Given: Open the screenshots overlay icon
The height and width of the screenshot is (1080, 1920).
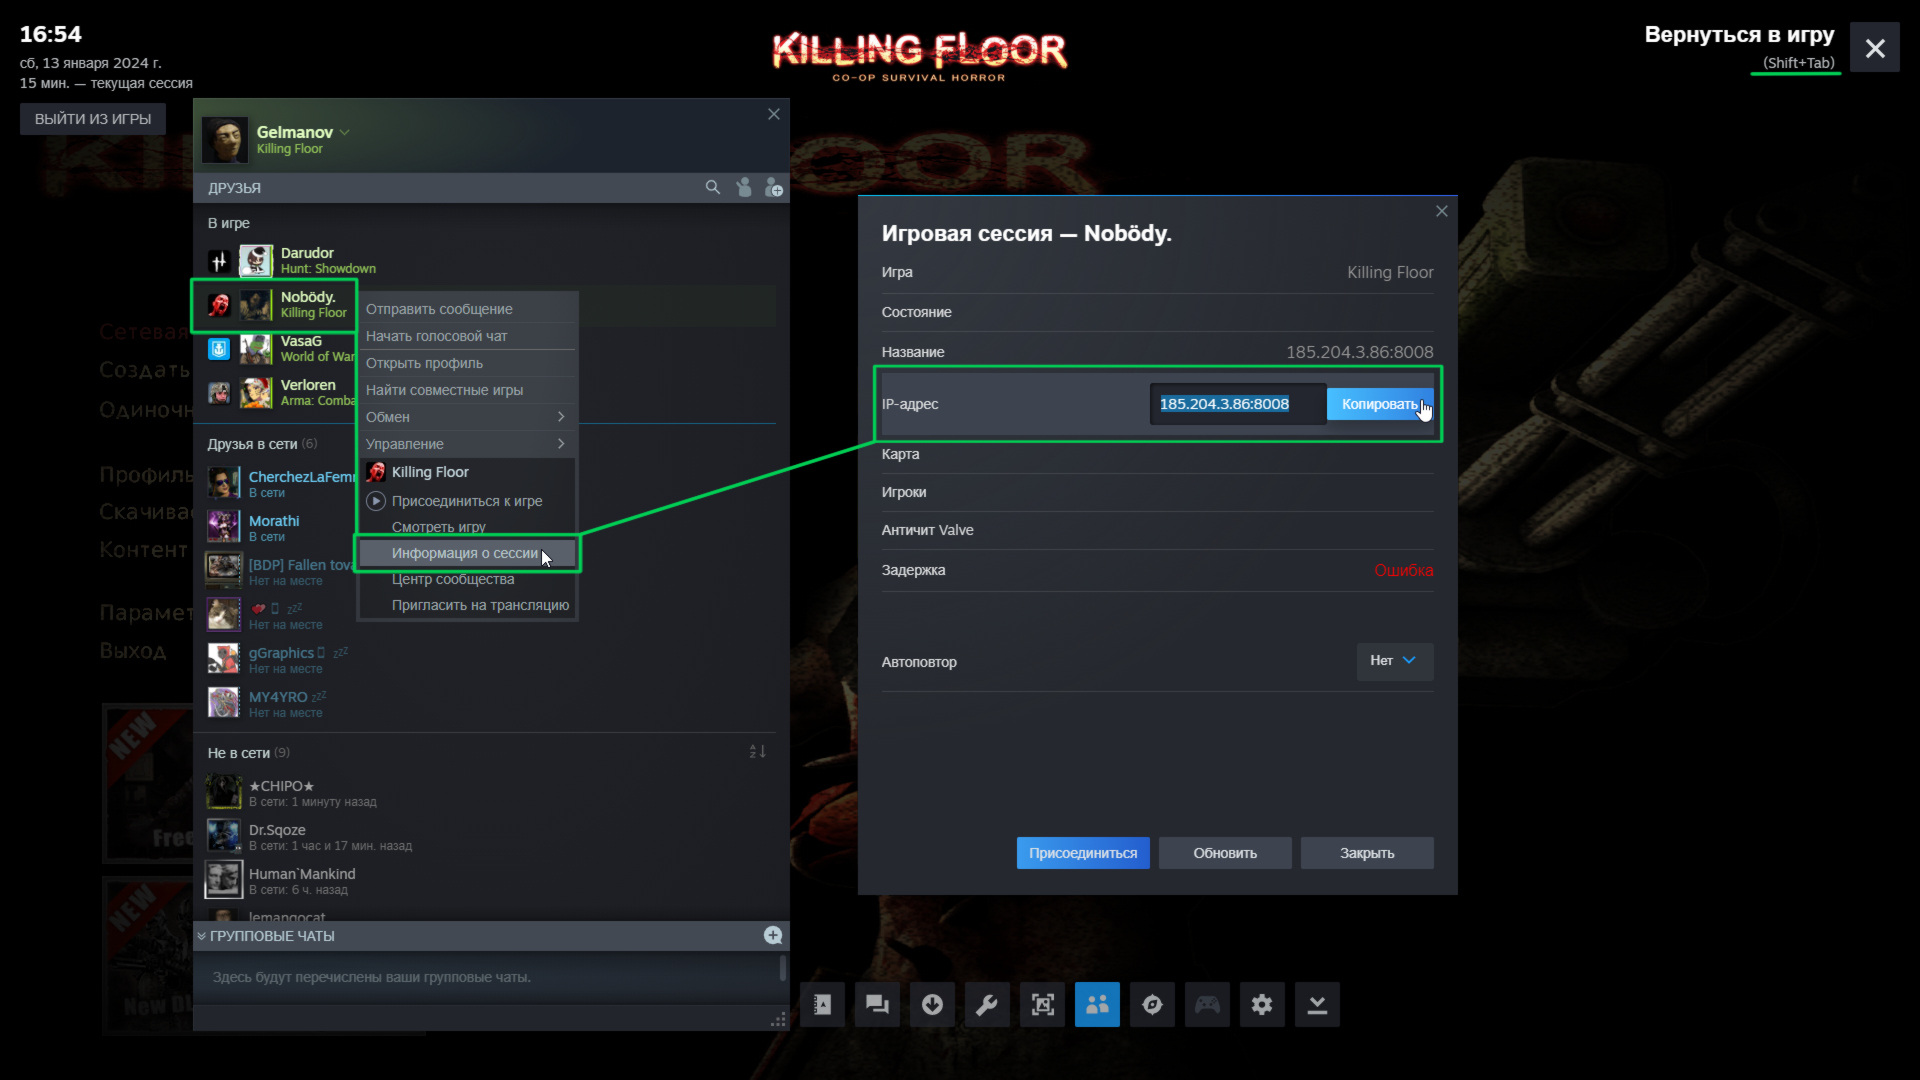Looking at the screenshot, I should coord(1042,1004).
